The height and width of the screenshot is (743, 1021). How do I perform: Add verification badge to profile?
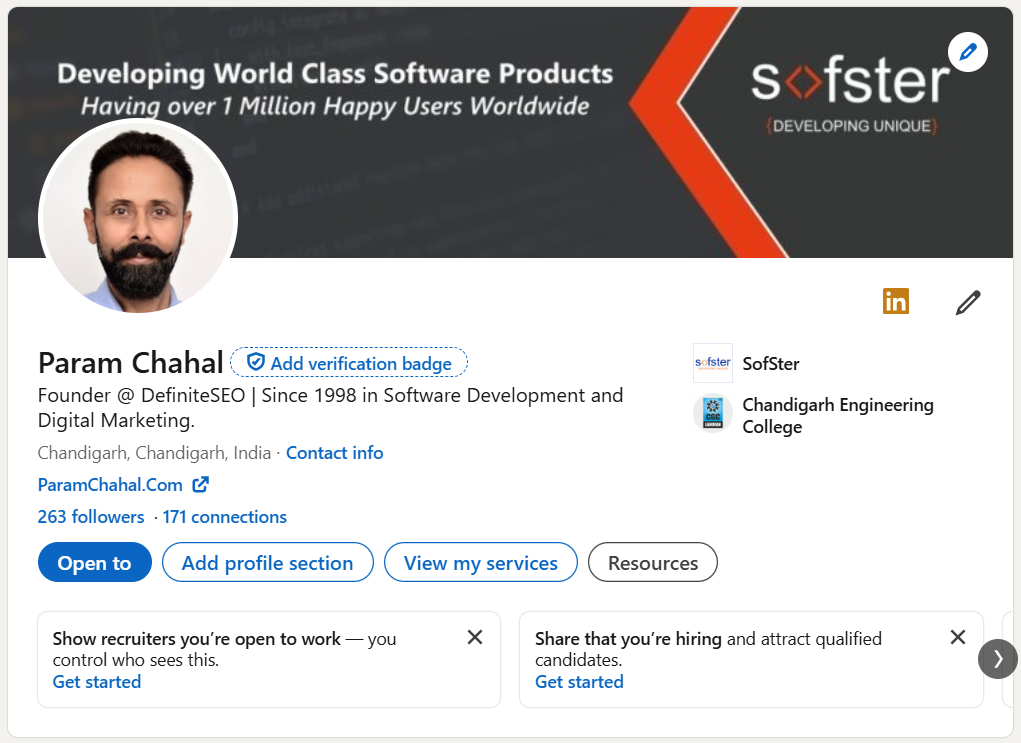[349, 362]
